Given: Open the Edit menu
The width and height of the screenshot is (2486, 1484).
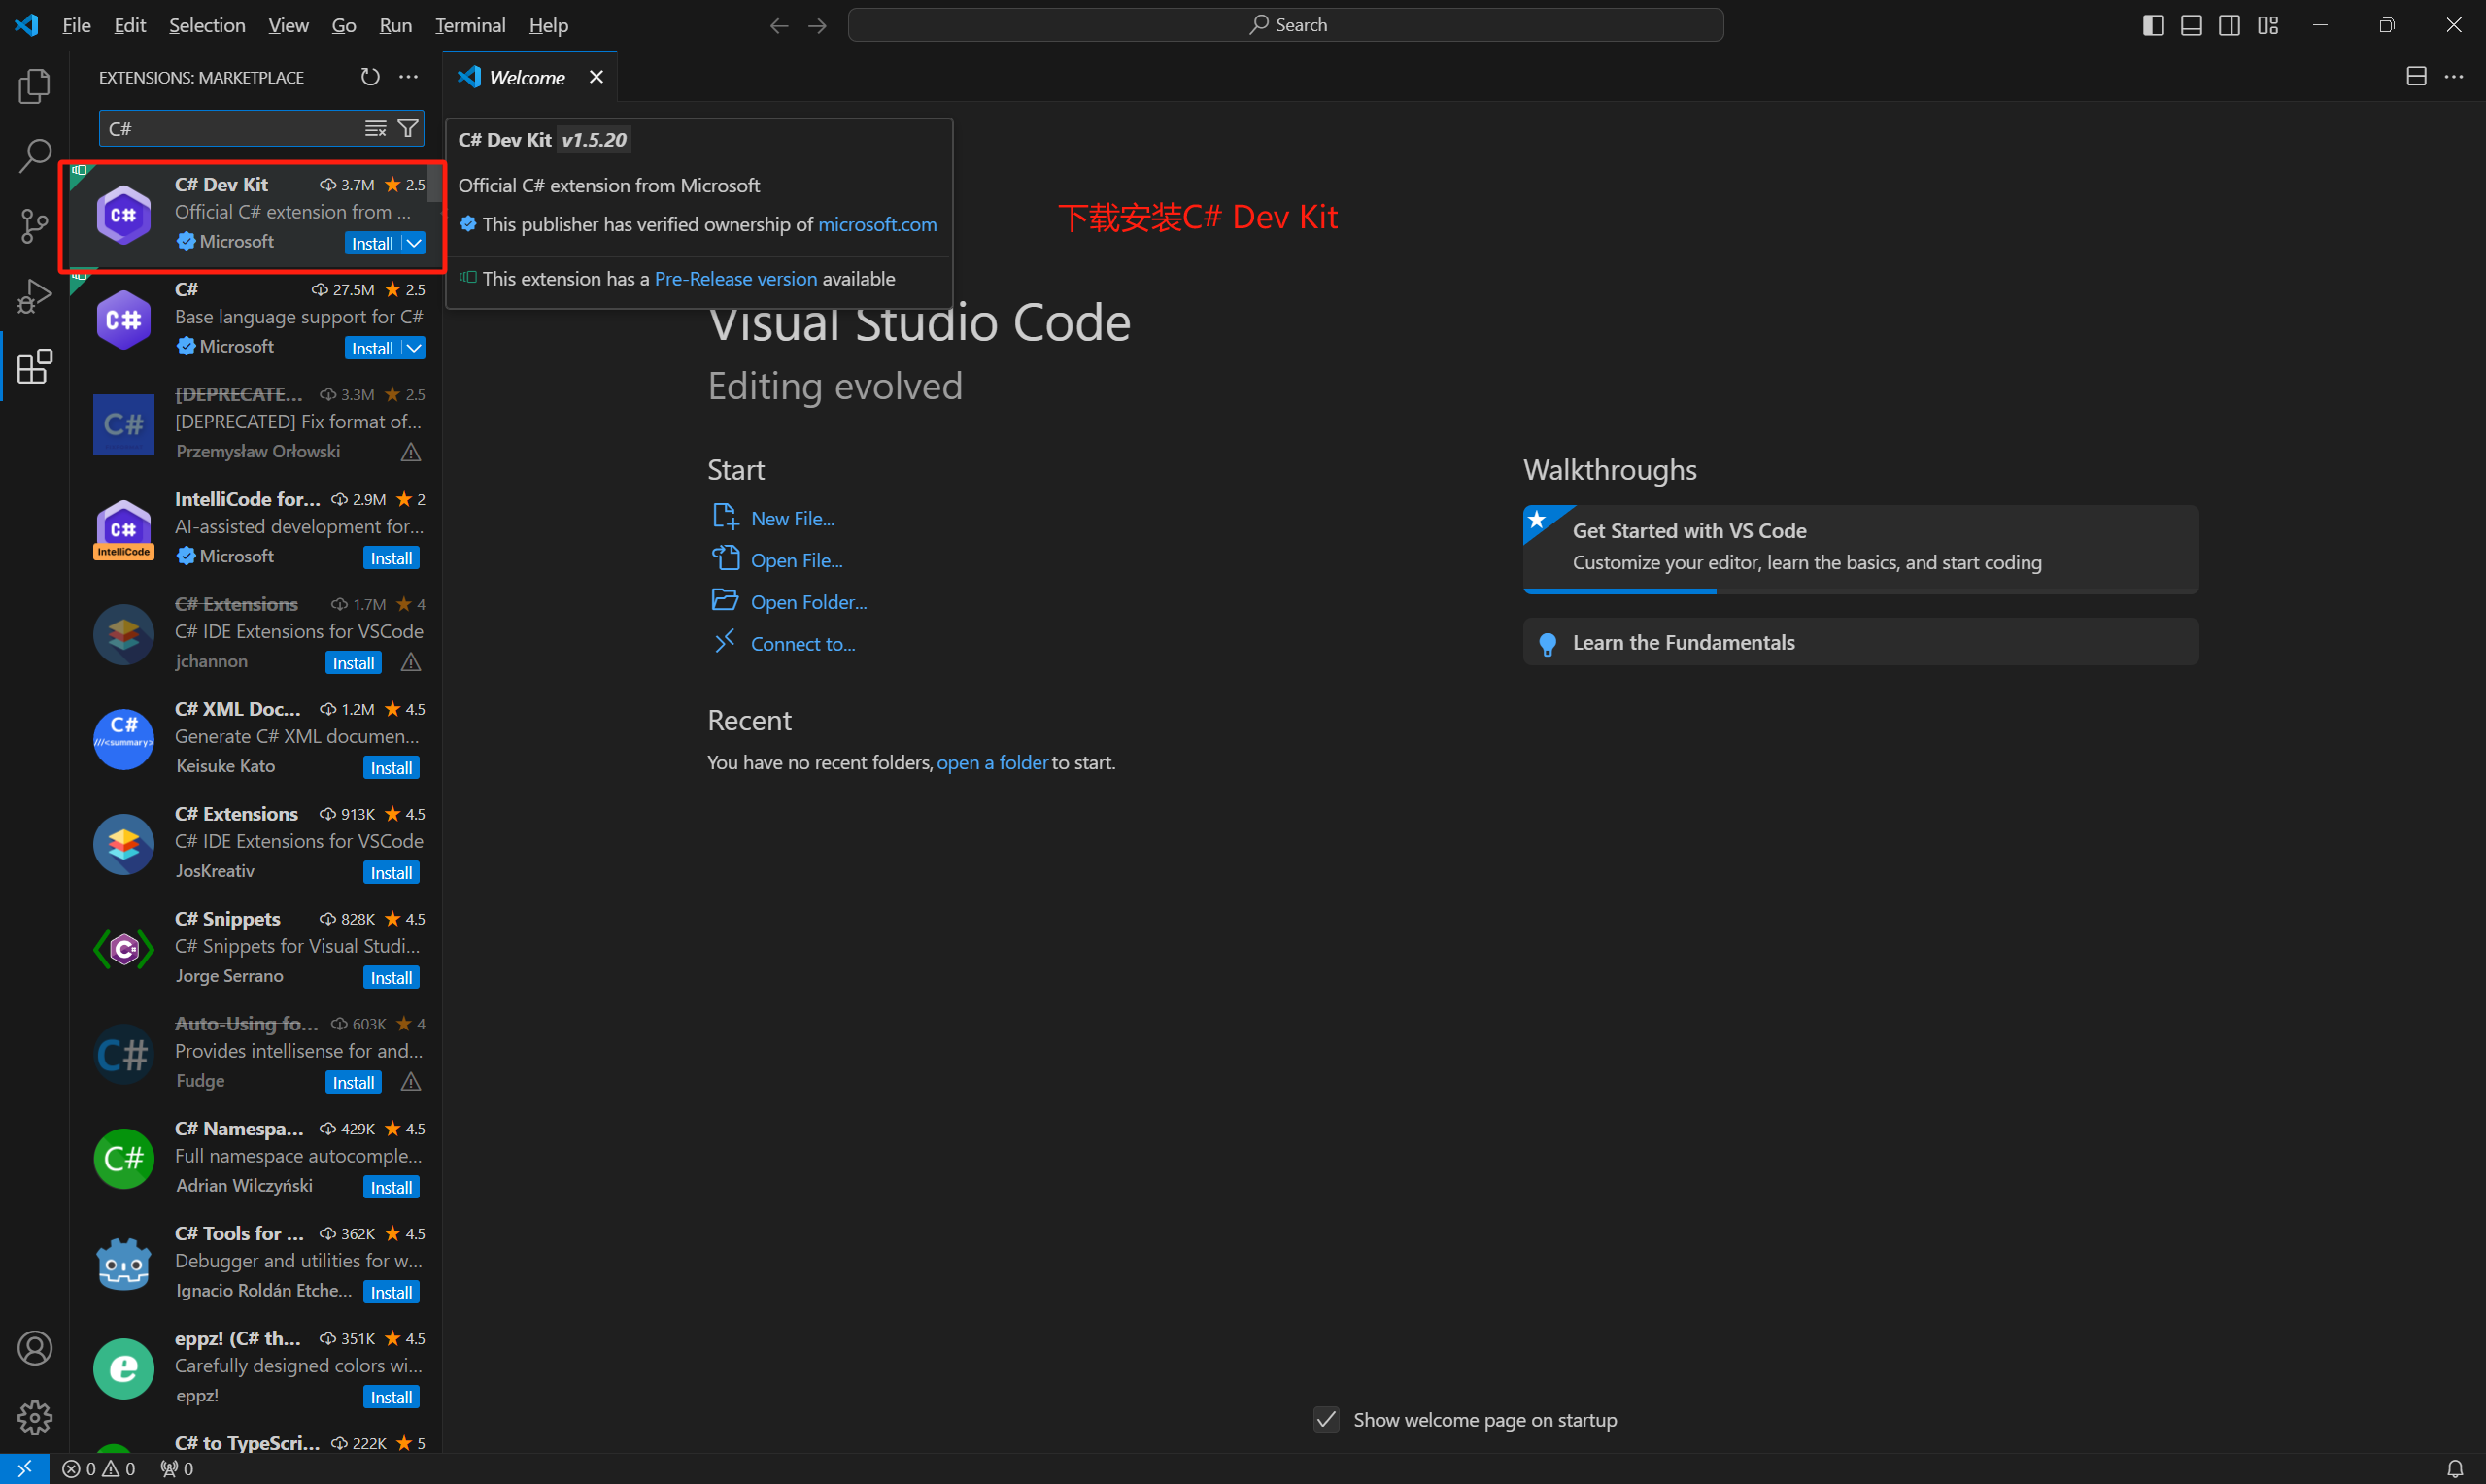Looking at the screenshot, I should [130, 25].
